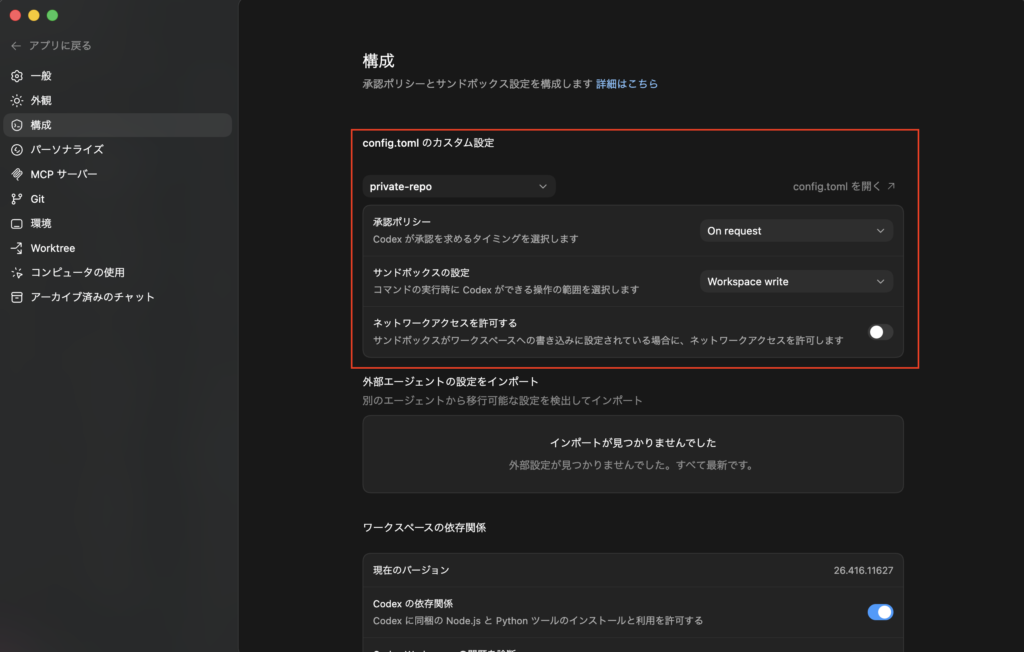Click the コンピュータの使用 cursor icon
The width and height of the screenshot is (1024, 652).
tap(16, 272)
